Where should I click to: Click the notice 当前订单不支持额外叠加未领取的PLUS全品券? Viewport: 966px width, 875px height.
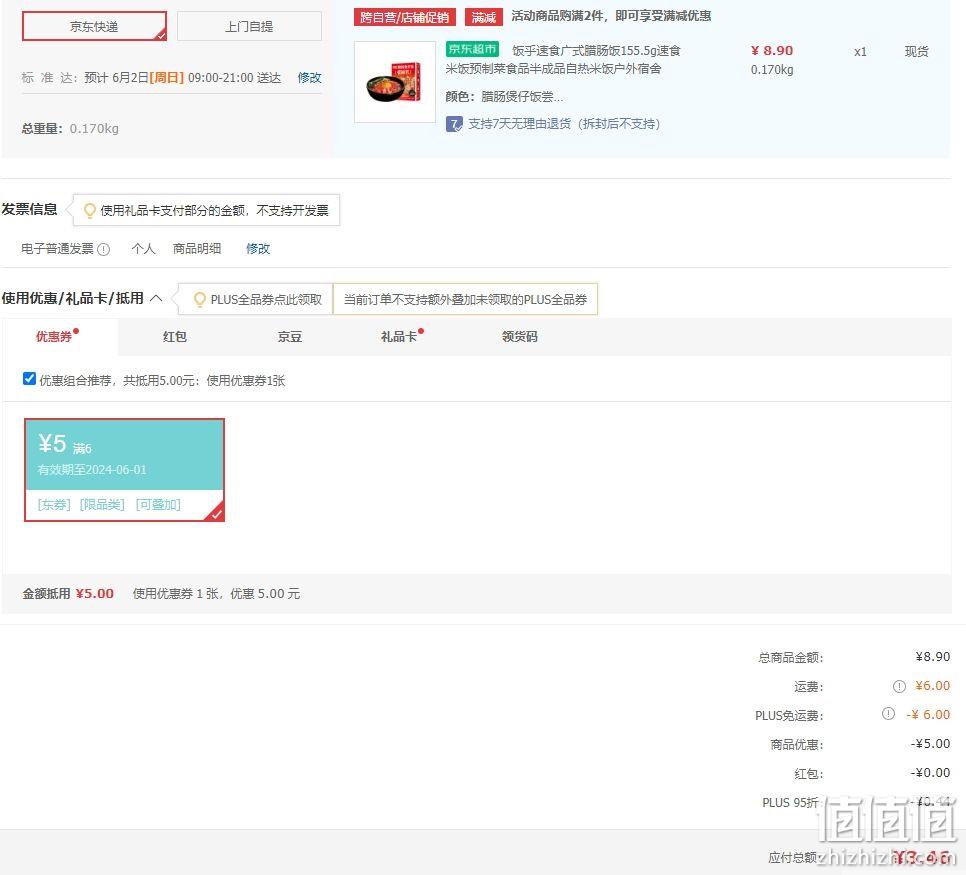click(465, 299)
